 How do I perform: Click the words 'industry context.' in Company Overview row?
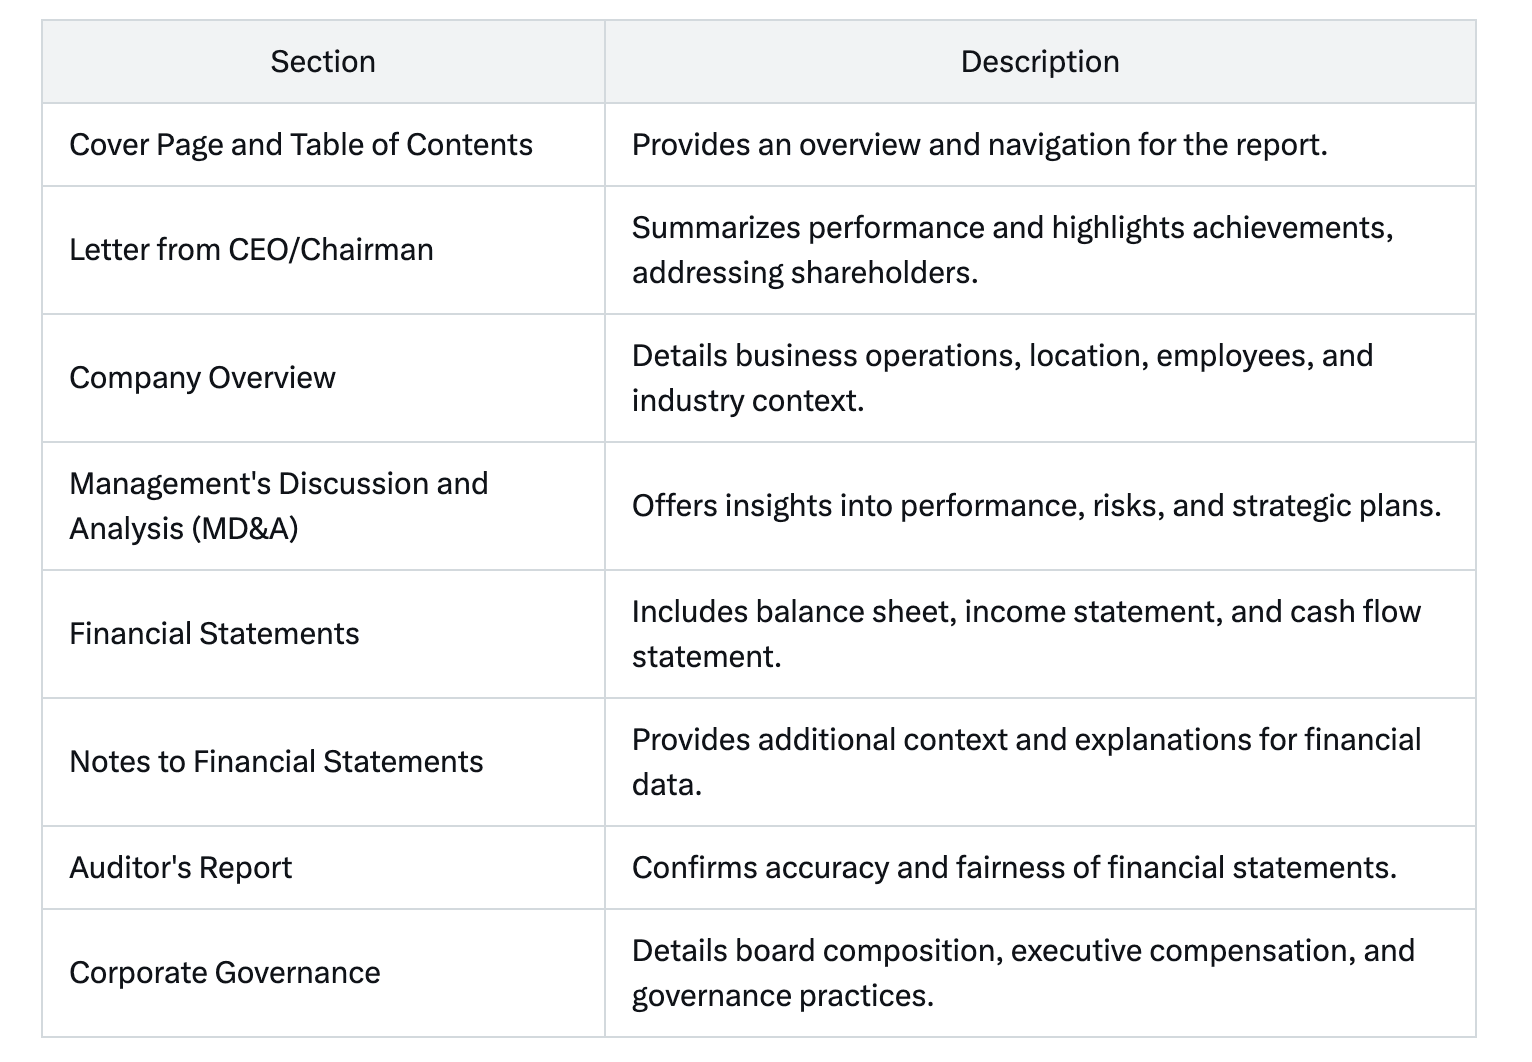point(748,401)
